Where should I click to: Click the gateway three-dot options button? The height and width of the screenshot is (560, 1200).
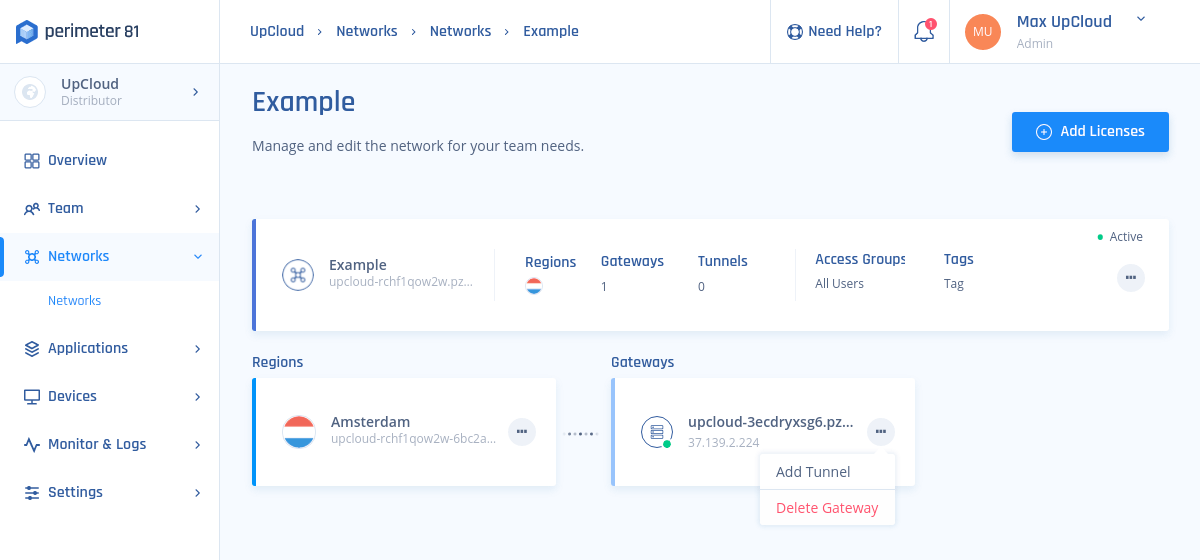pos(880,432)
